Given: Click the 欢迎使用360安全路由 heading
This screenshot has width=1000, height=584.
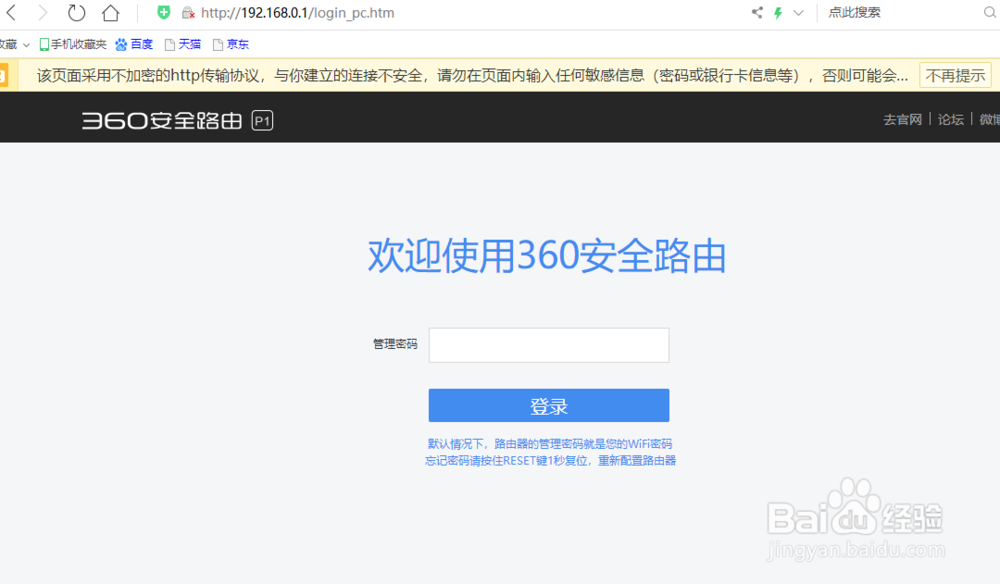Looking at the screenshot, I should click(x=547, y=256).
